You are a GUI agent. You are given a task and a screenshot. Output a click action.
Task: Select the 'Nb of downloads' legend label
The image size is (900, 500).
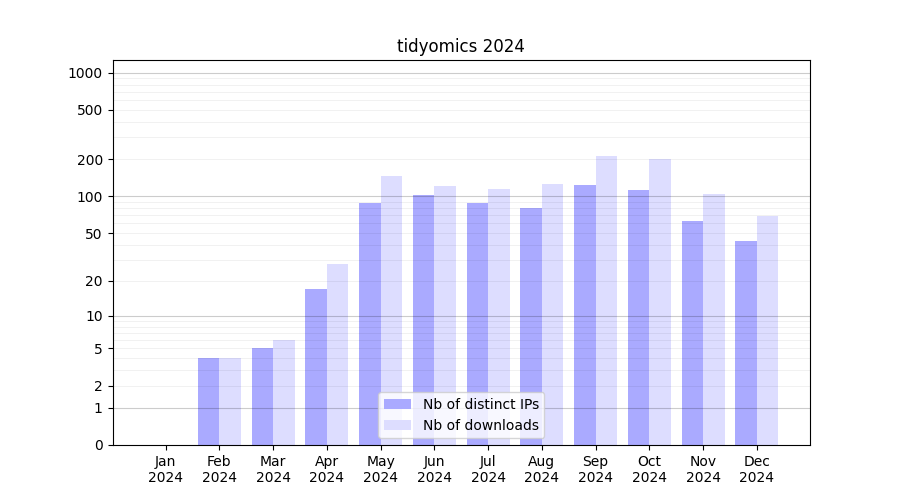(x=480, y=425)
